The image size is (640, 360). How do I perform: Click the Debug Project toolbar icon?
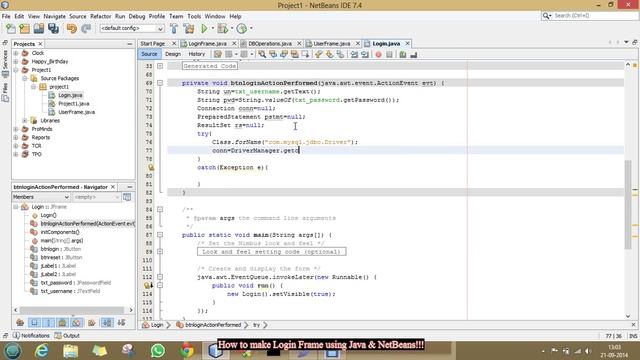click(x=223, y=29)
